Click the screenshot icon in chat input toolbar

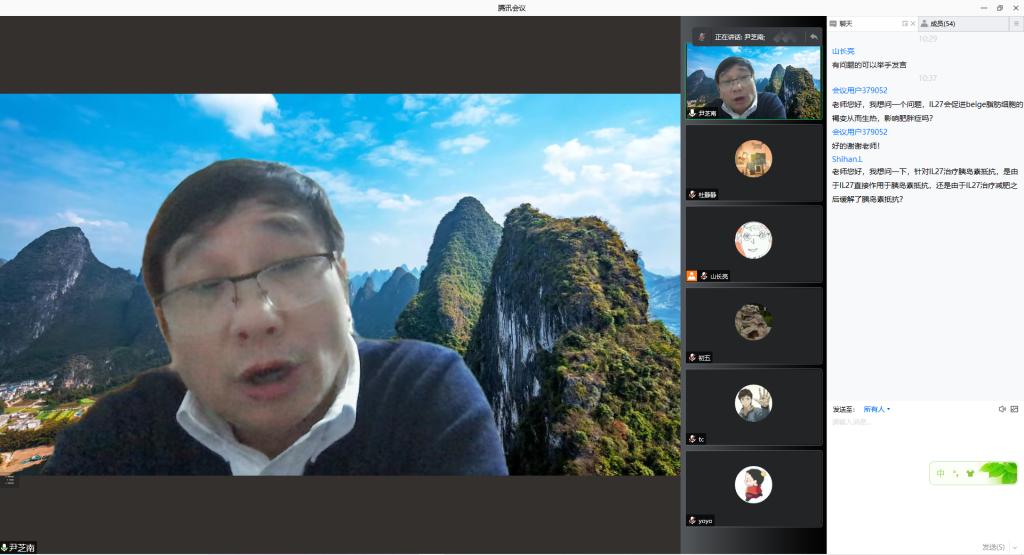1014,409
